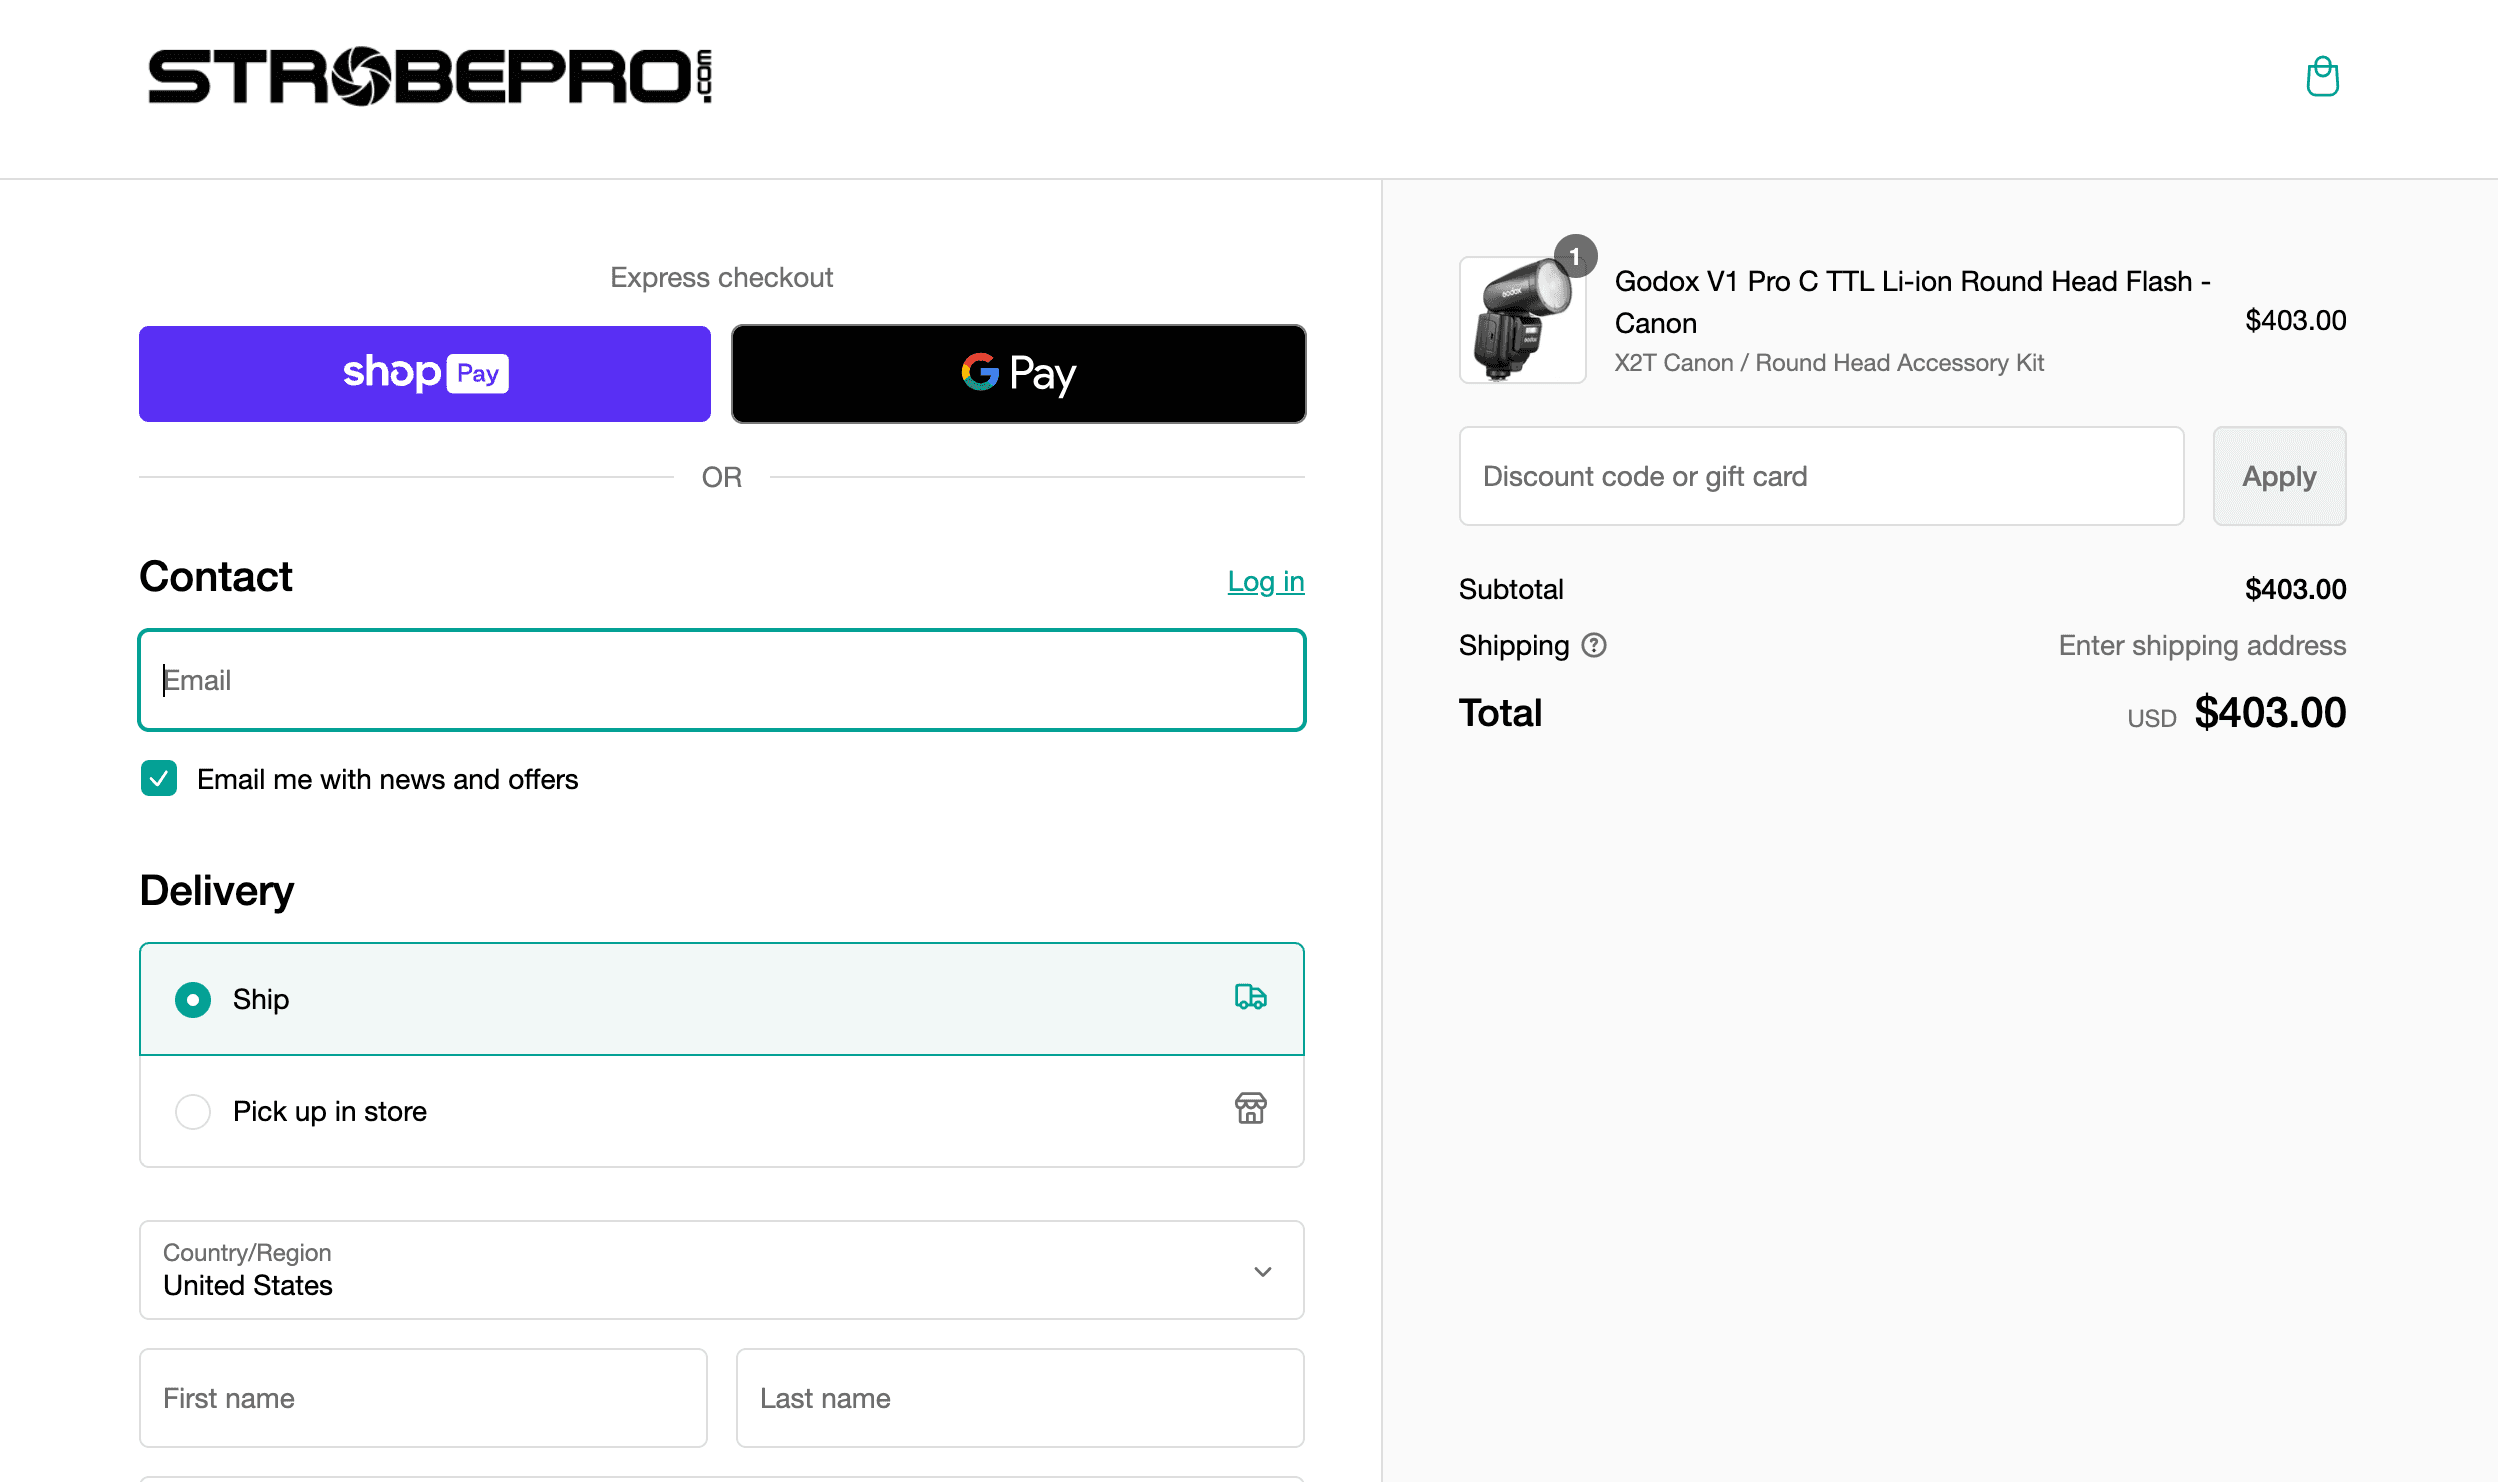Image resolution: width=2498 pixels, height=1482 pixels.
Task: Click the Contact section heading
Action: (216, 577)
